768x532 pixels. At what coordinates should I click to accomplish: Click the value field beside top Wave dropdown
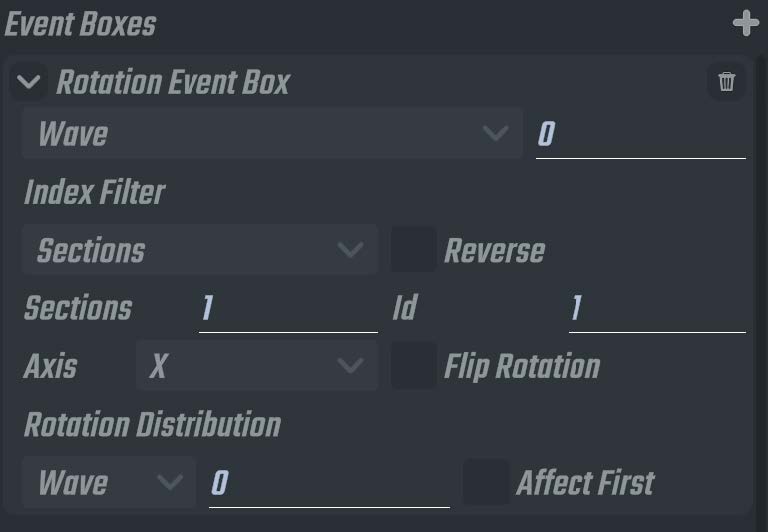coord(641,134)
